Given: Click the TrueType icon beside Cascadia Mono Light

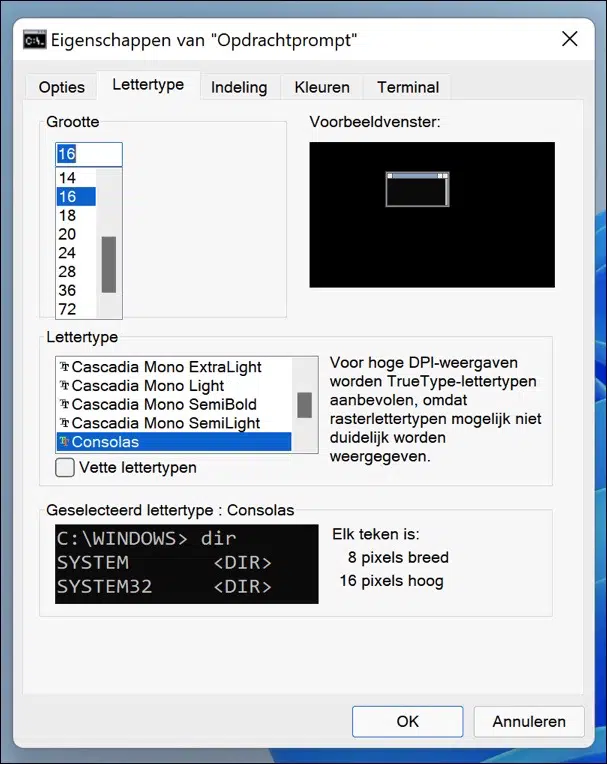Looking at the screenshot, I should pyautogui.click(x=64, y=385).
